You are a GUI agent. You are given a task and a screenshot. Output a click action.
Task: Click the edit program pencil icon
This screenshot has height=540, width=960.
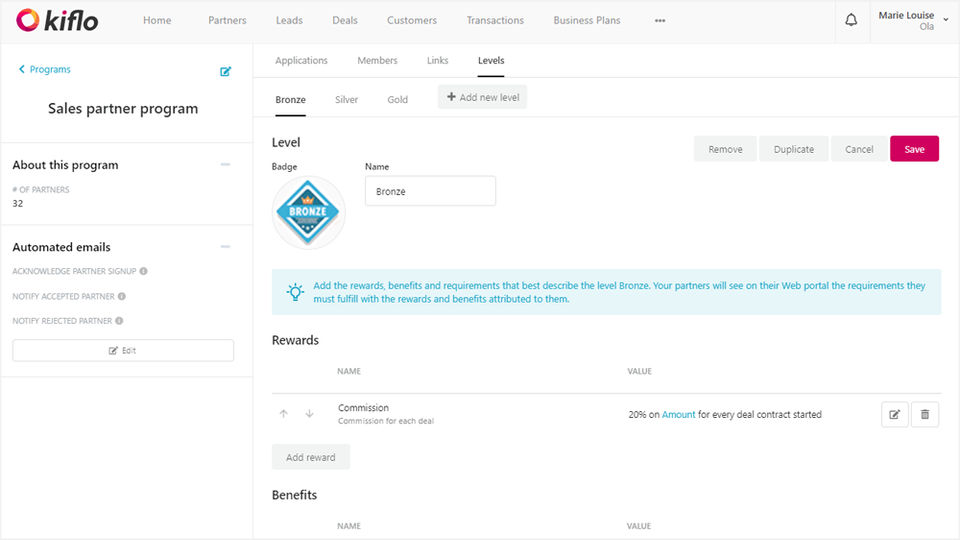(x=226, y=71)
